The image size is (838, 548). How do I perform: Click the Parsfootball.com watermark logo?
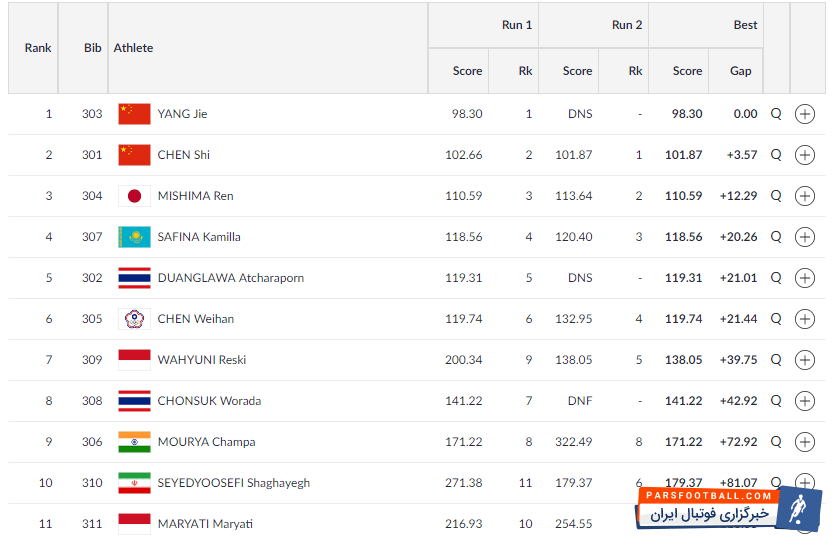[x=728, y=509]
